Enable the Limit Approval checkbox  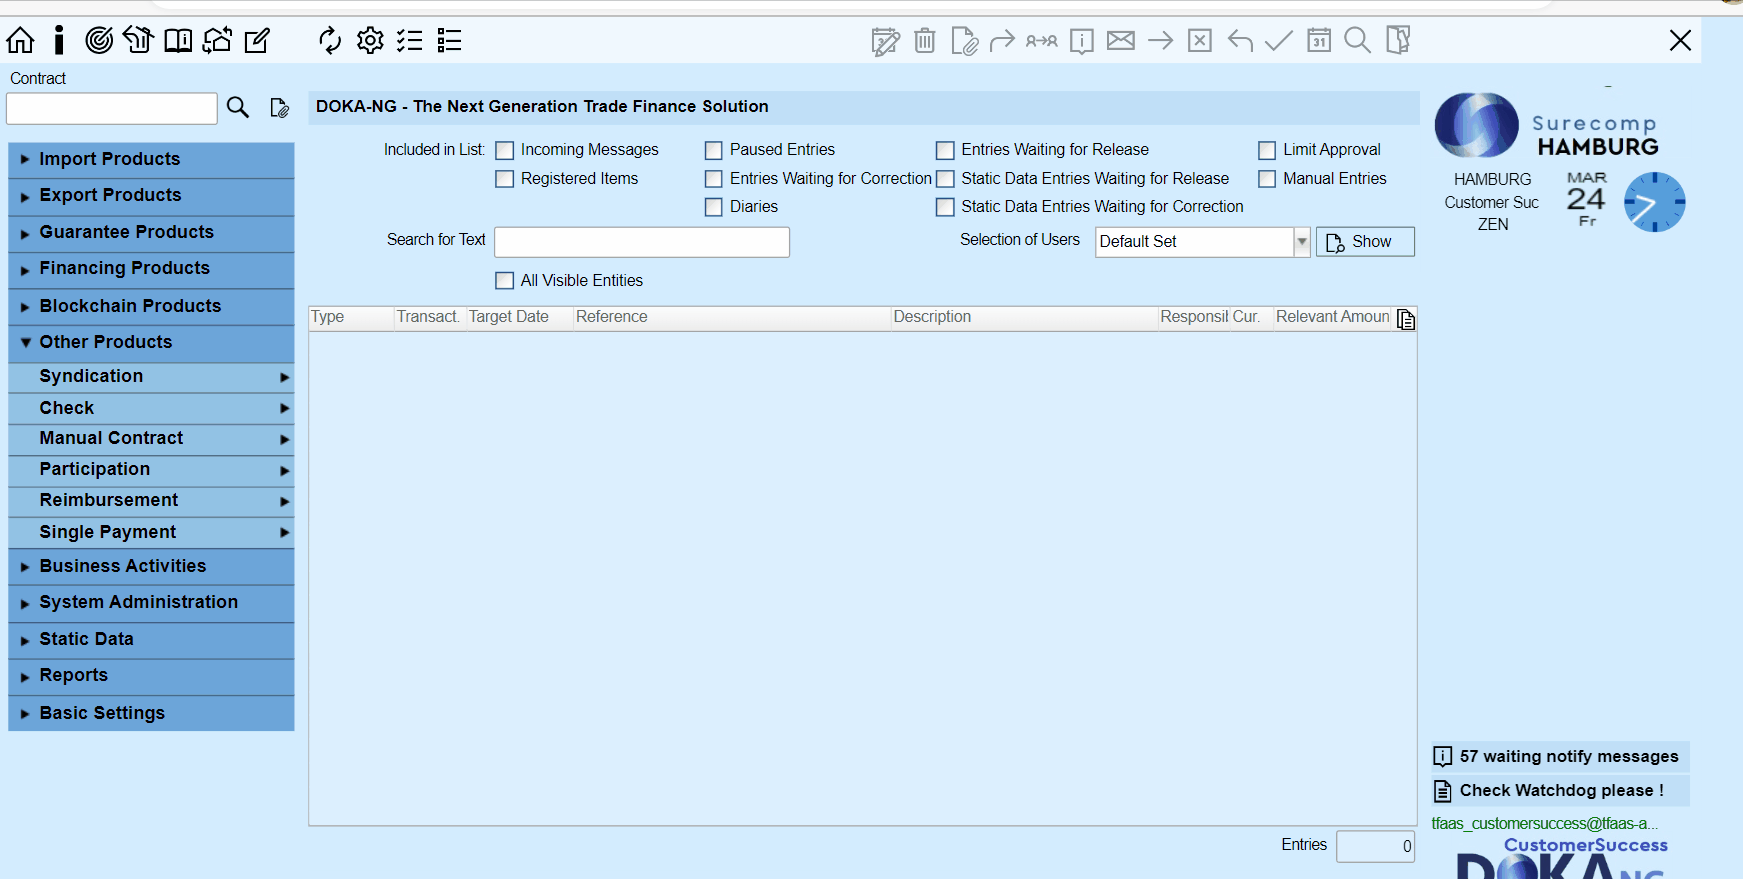pyautogui.click(x=1267, y=150)
